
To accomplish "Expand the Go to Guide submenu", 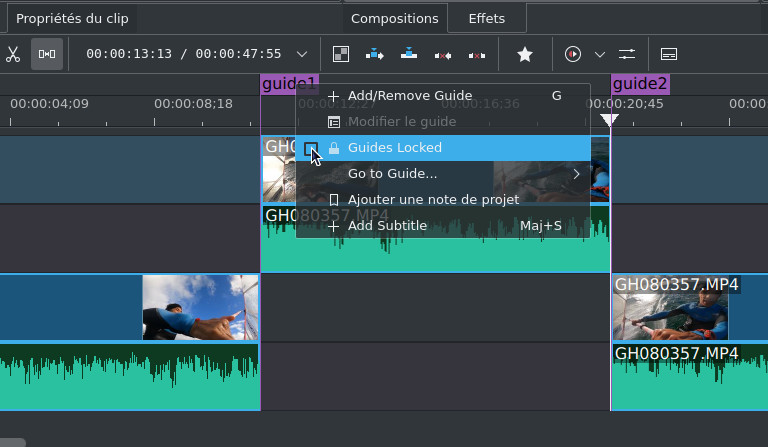I will [x=443, y=174].
